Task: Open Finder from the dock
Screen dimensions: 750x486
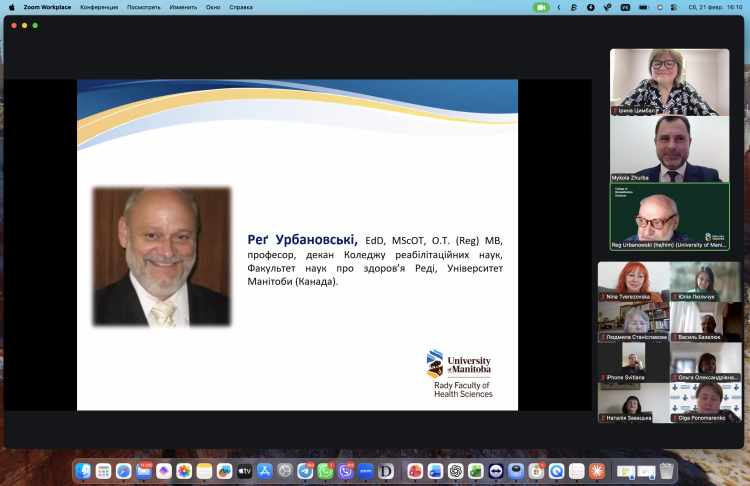Action: coord(84,471)
